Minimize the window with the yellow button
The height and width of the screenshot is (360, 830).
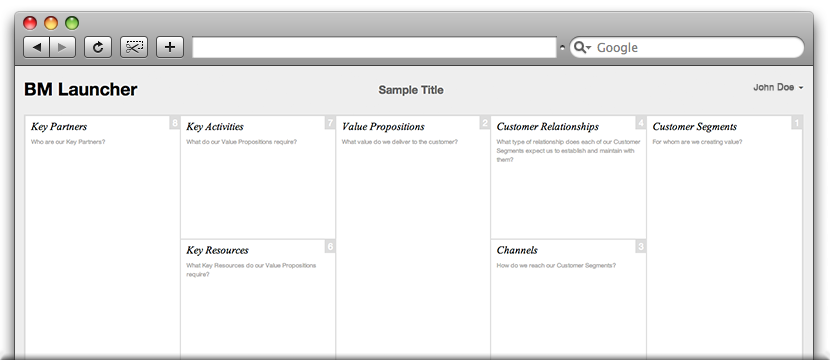[x=51, y=23]
